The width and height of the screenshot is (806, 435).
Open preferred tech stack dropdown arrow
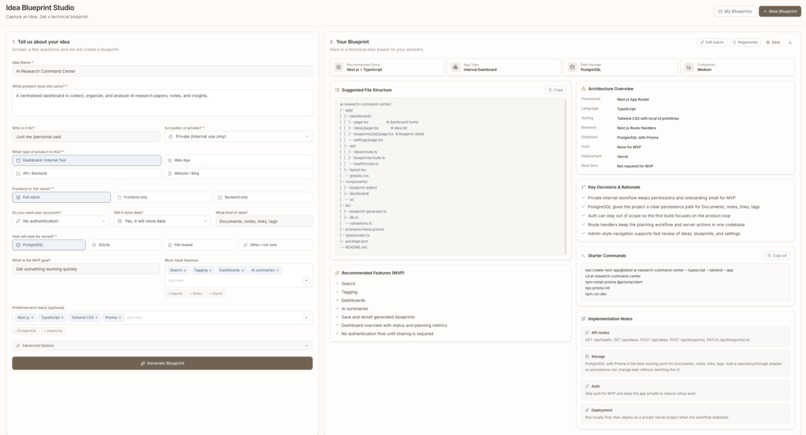tap(306, 318)
